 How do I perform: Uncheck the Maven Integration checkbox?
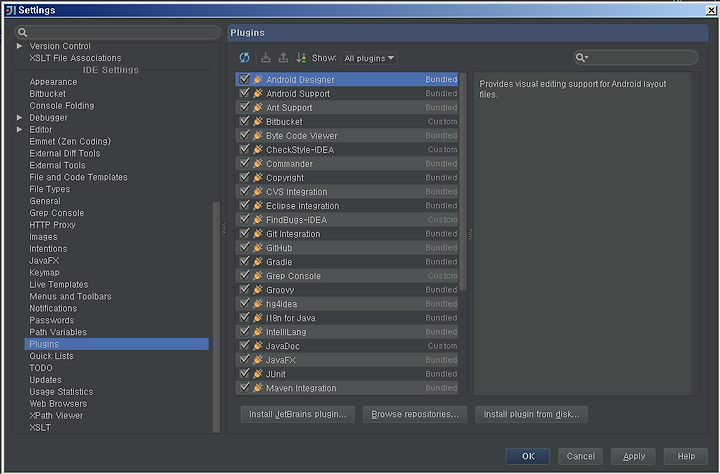click(245, 388)
